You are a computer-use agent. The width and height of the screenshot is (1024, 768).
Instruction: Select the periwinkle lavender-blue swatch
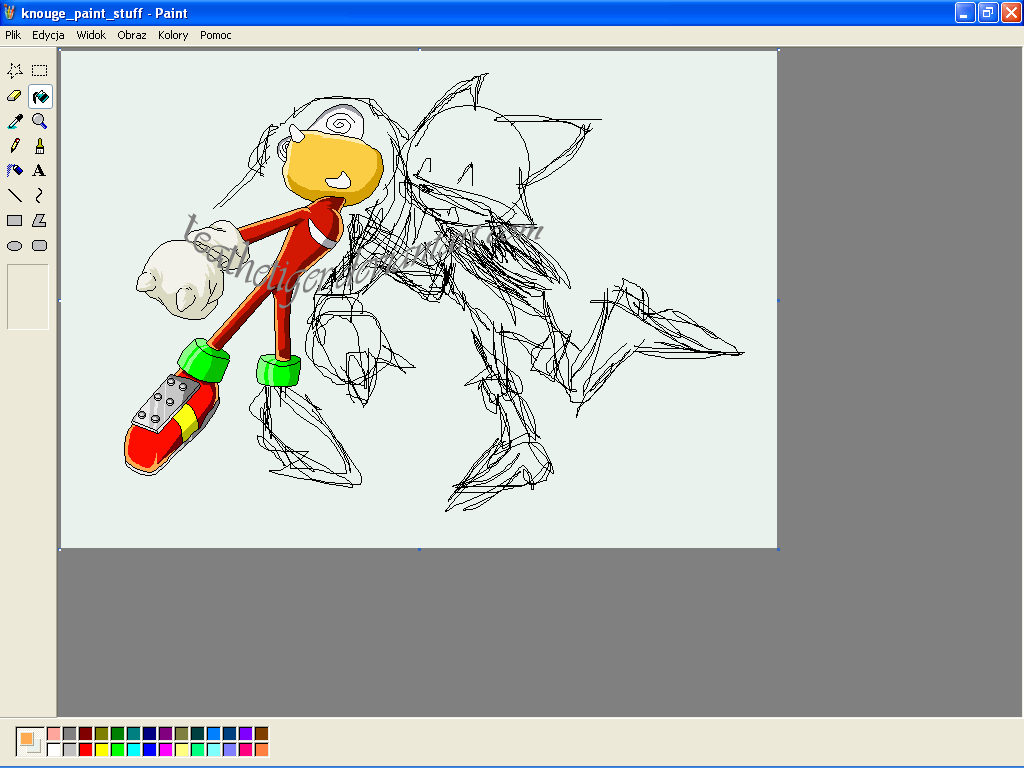230,750
